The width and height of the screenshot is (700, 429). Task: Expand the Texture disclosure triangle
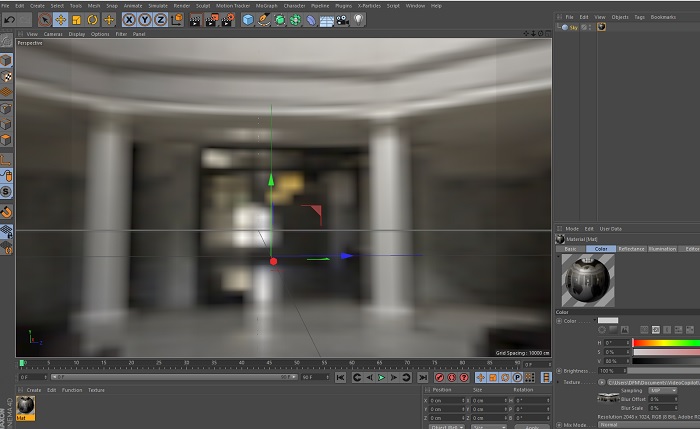(x=558, y=382)
